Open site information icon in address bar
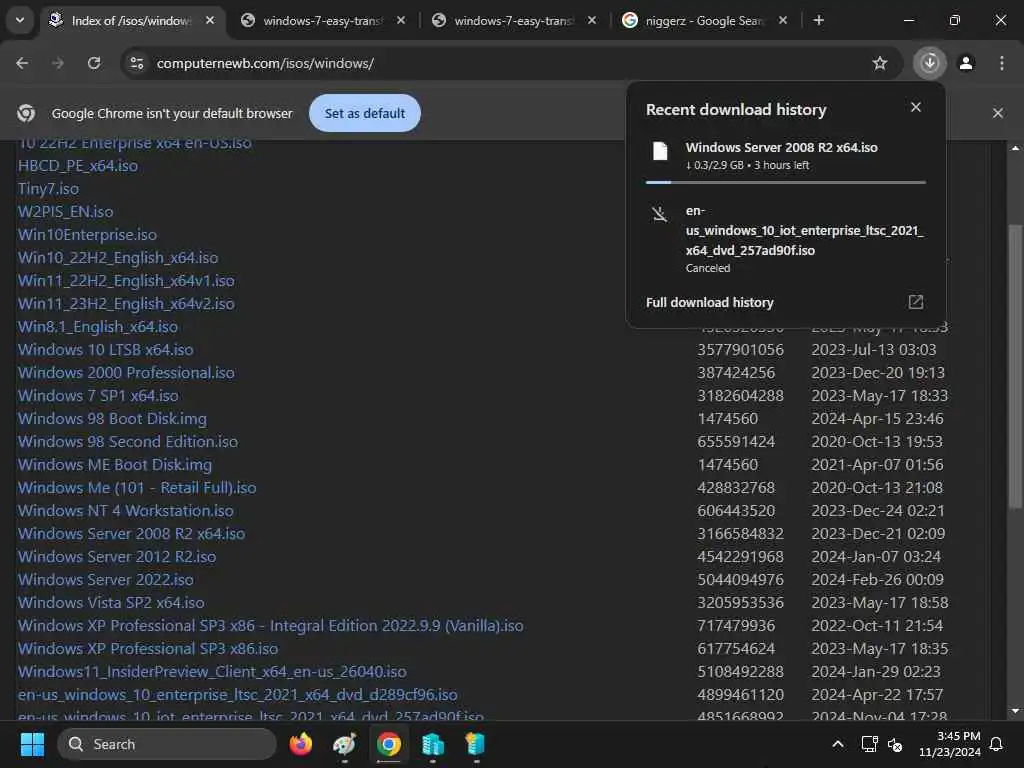Viewport: 1024px width, 768px height. click(137, 63)
